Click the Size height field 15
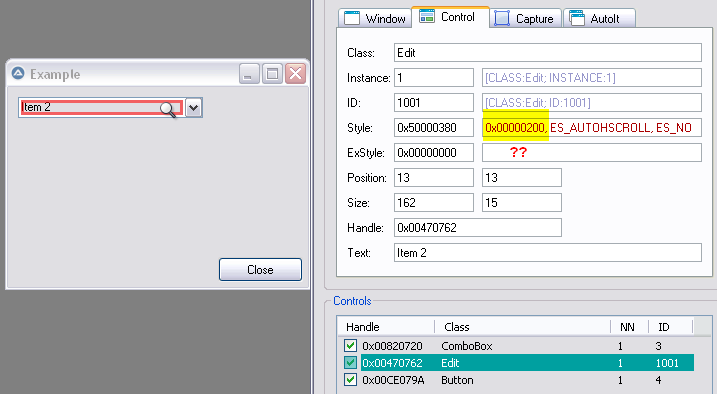The image size is (717, 394). point(522,202)
